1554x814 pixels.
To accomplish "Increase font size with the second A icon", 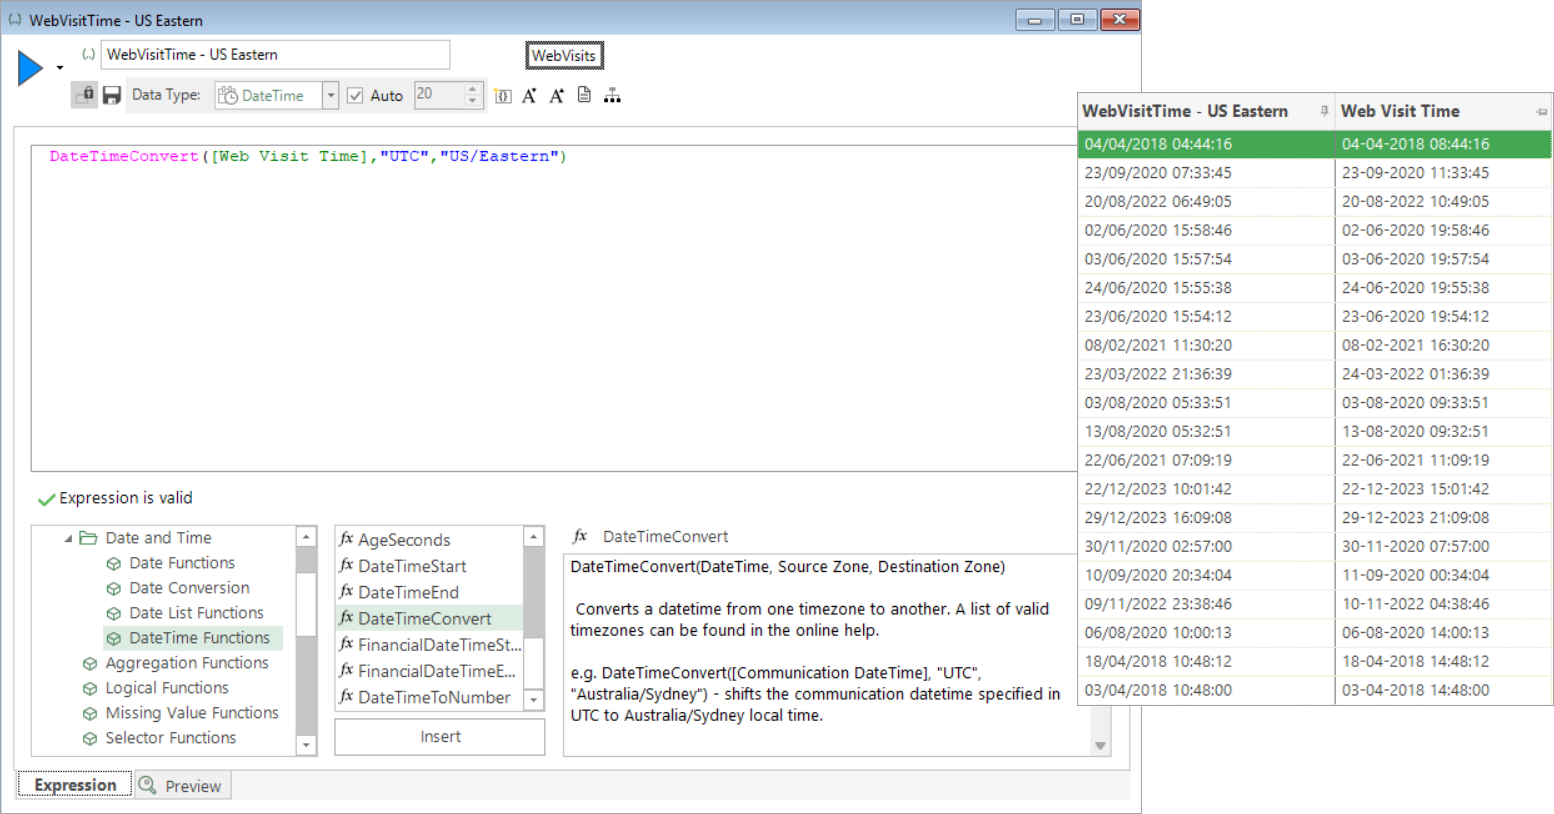I will click(x=557, y=96).
